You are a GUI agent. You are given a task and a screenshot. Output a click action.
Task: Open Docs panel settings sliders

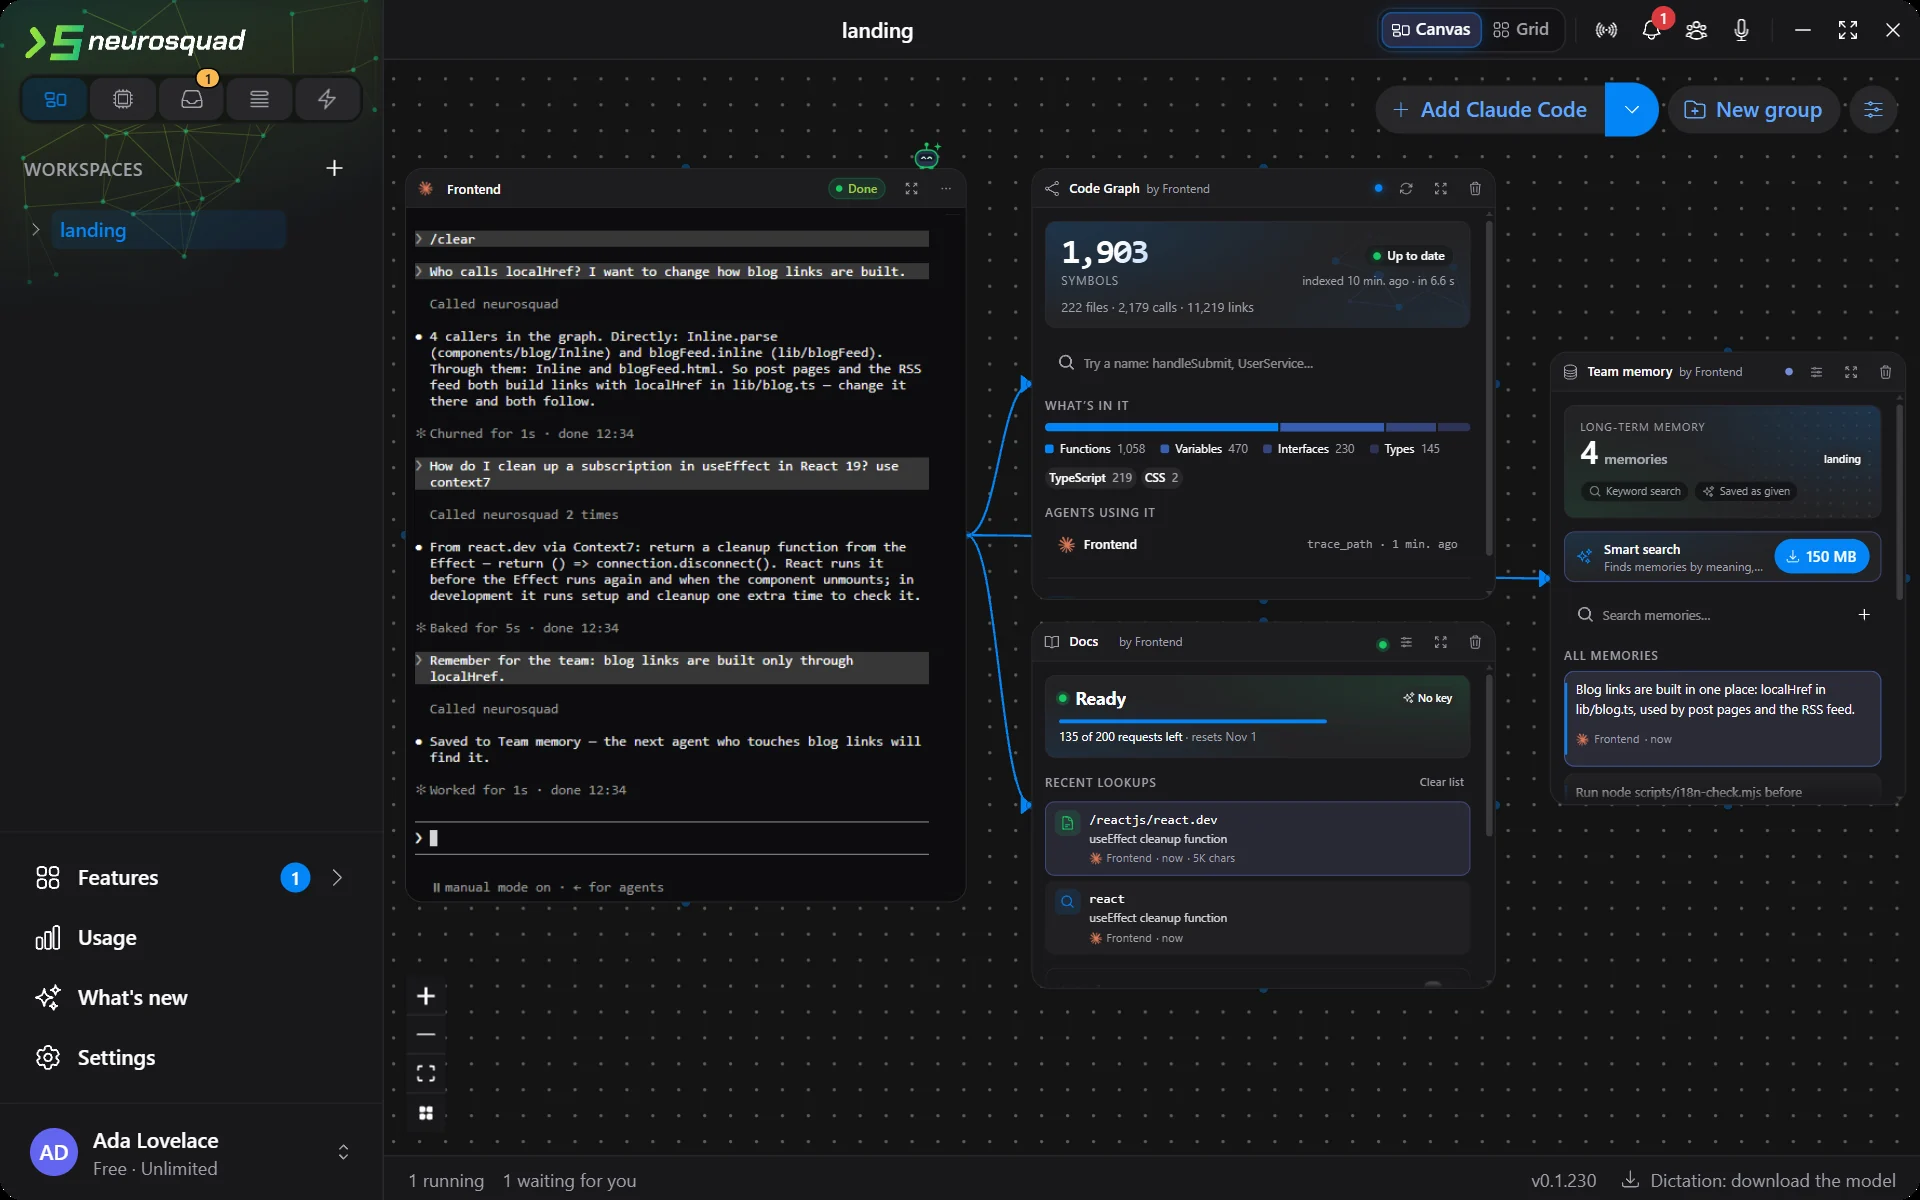pos(1406,642)
